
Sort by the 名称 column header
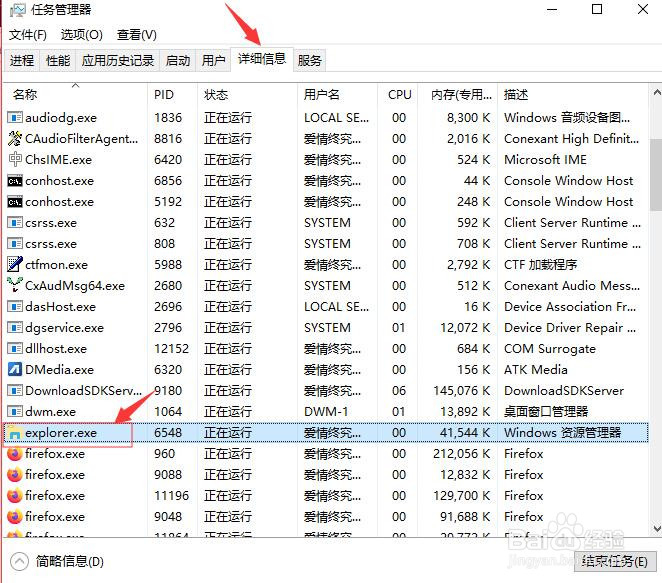click(75, 95)
